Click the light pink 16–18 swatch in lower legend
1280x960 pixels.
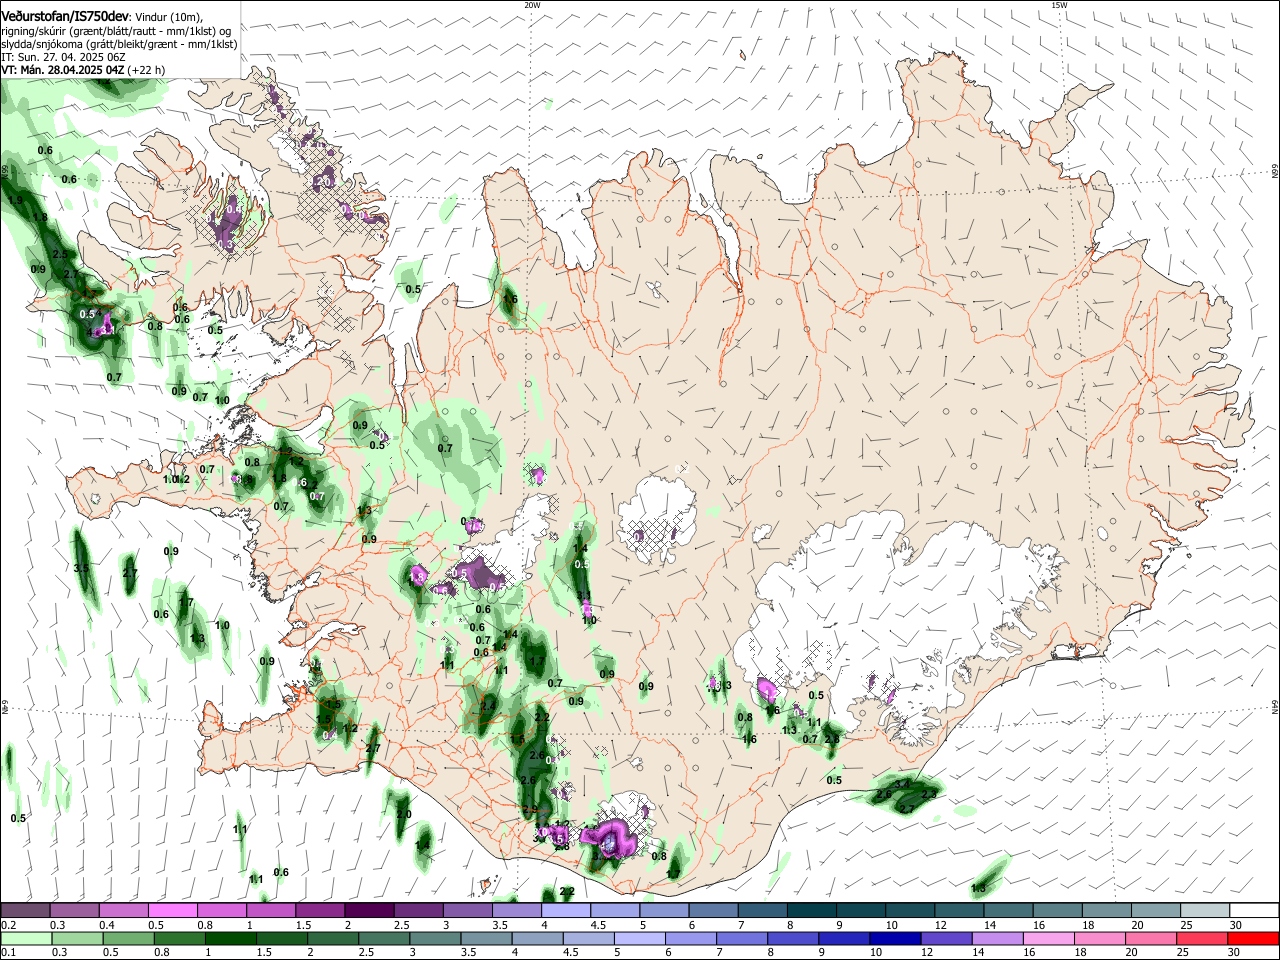point(1049,938)
